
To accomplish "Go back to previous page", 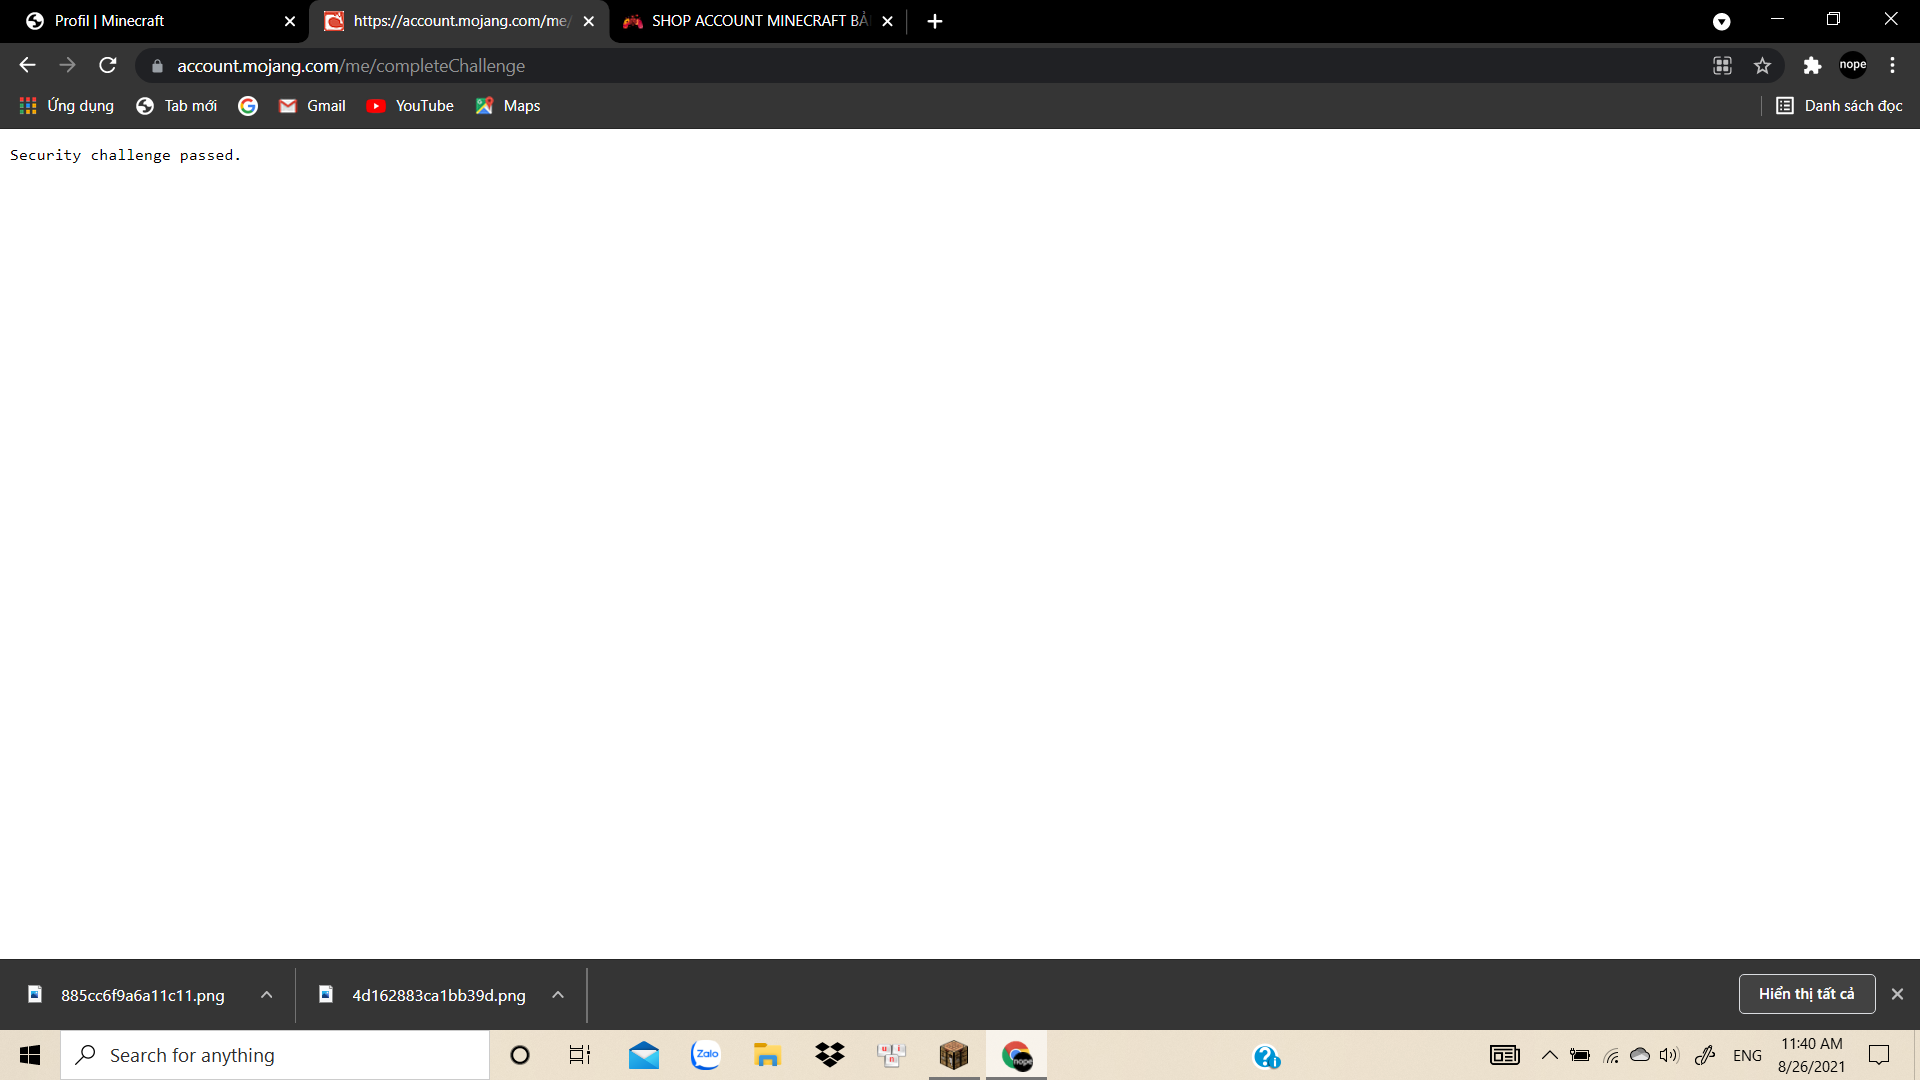I will [27, 65].
